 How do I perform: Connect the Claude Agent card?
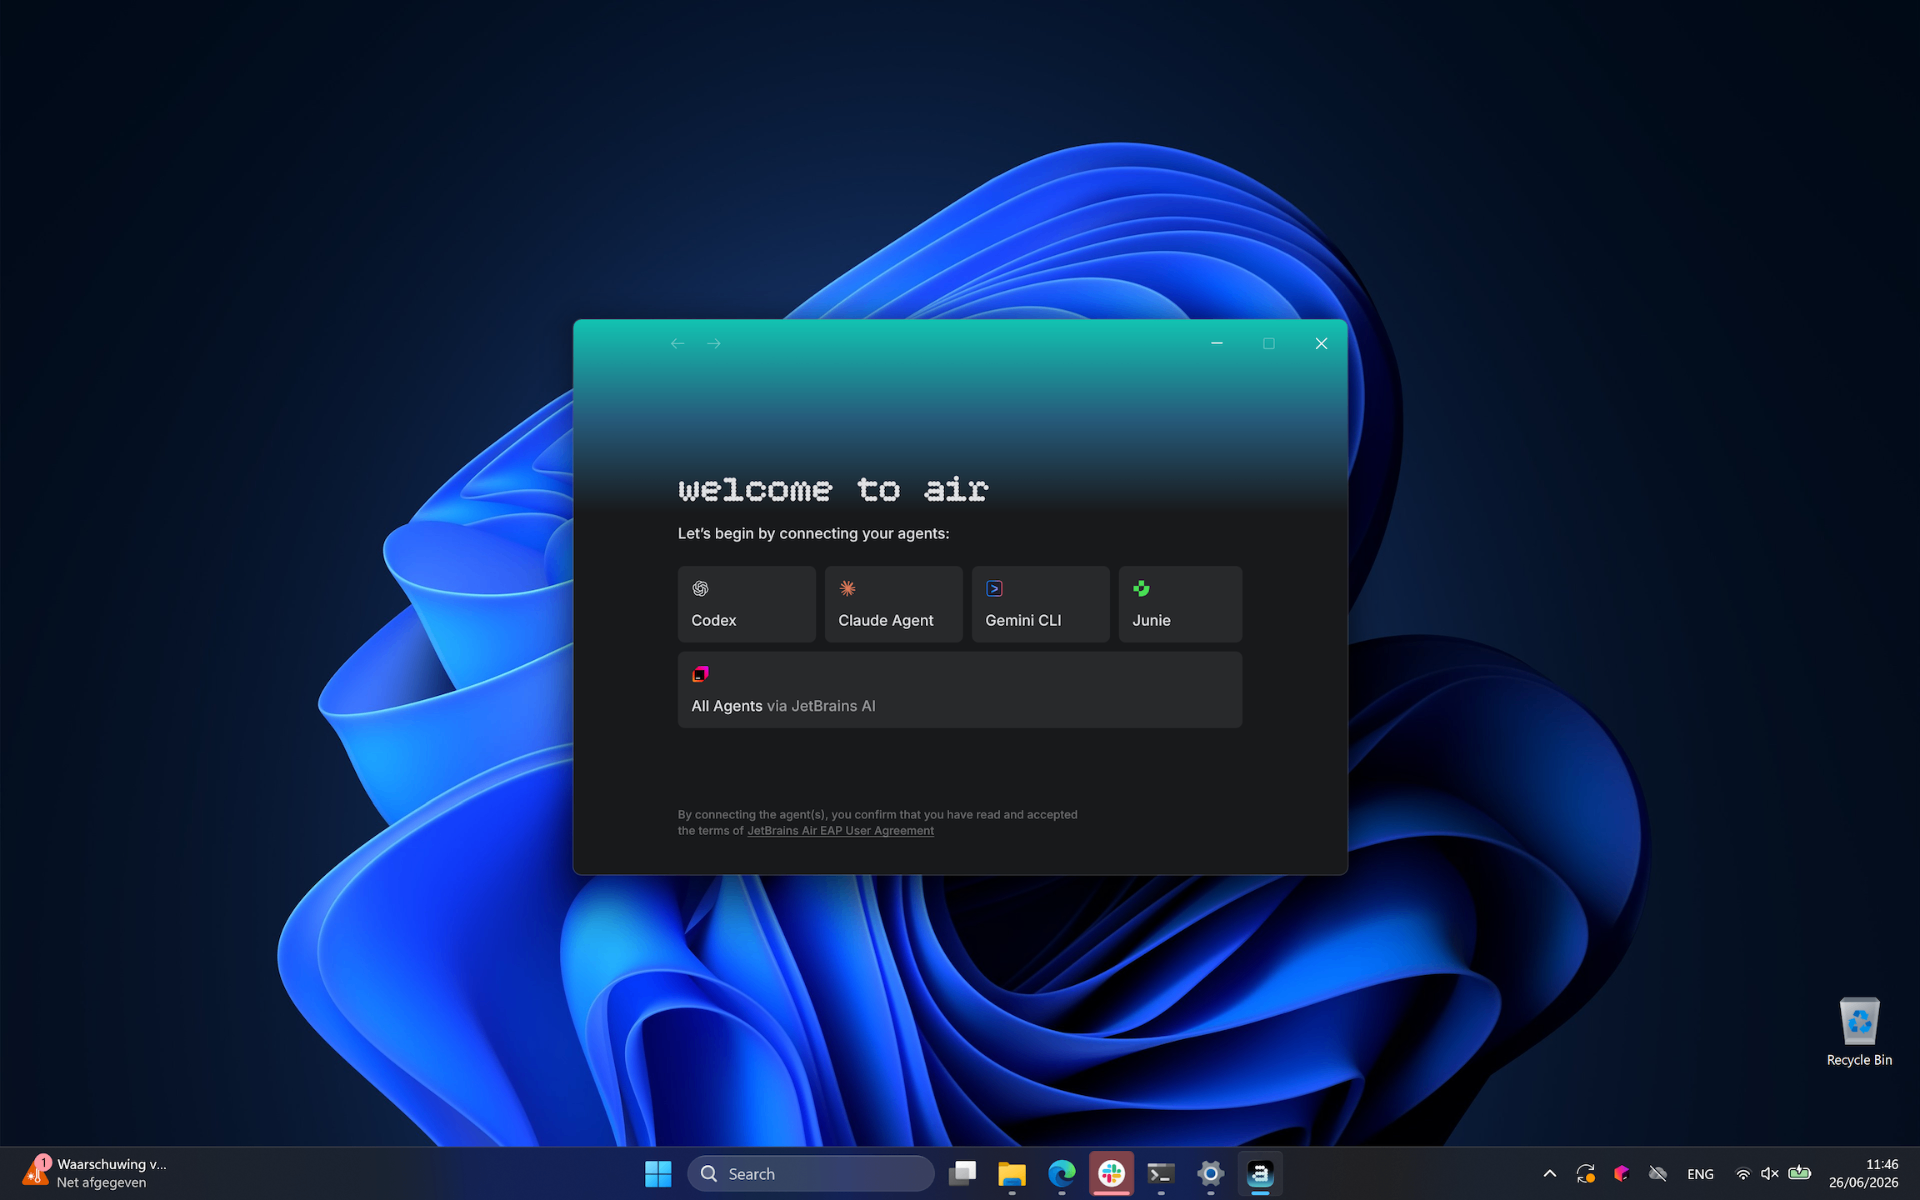click(x=893, y=604)
